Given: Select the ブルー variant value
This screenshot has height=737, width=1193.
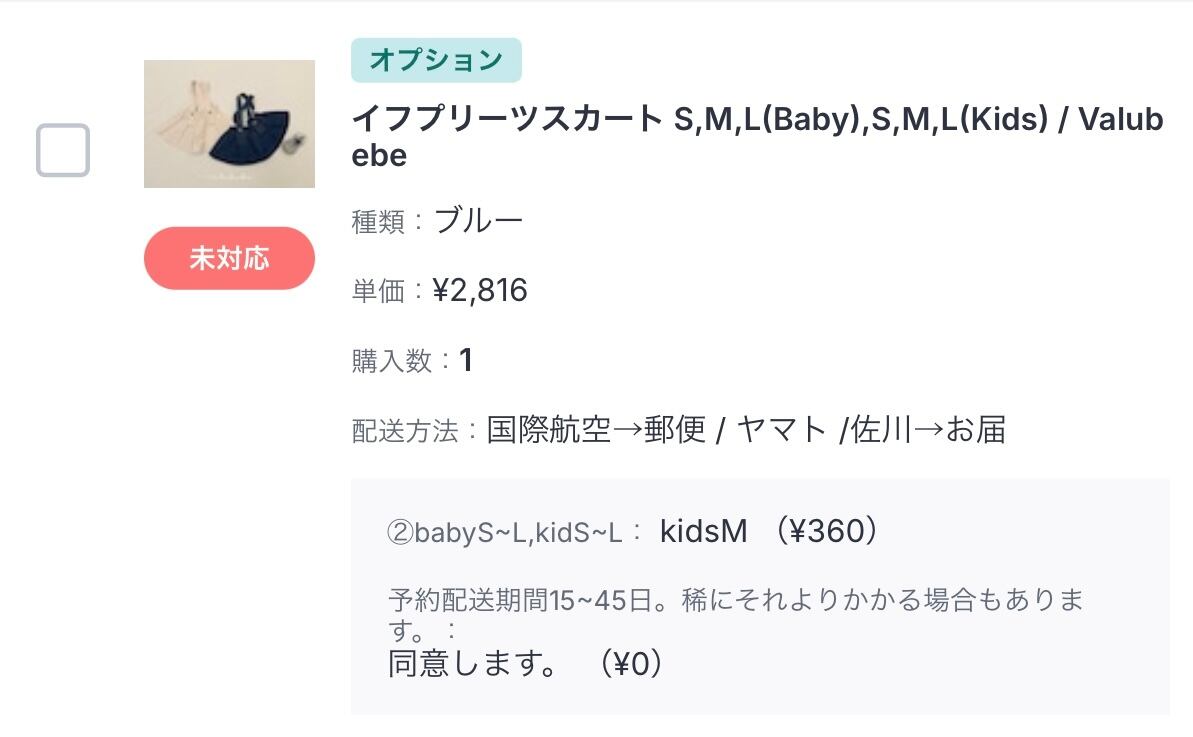Looking at the screenshot, I should coord(478,221).
